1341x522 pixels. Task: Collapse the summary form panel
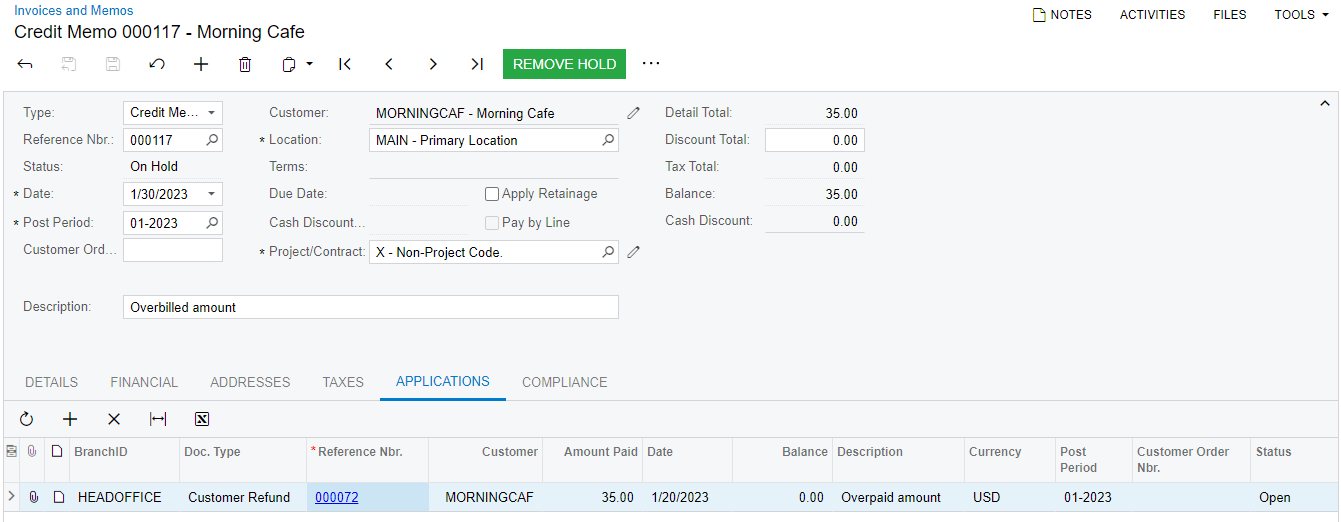pos(1325,103)
